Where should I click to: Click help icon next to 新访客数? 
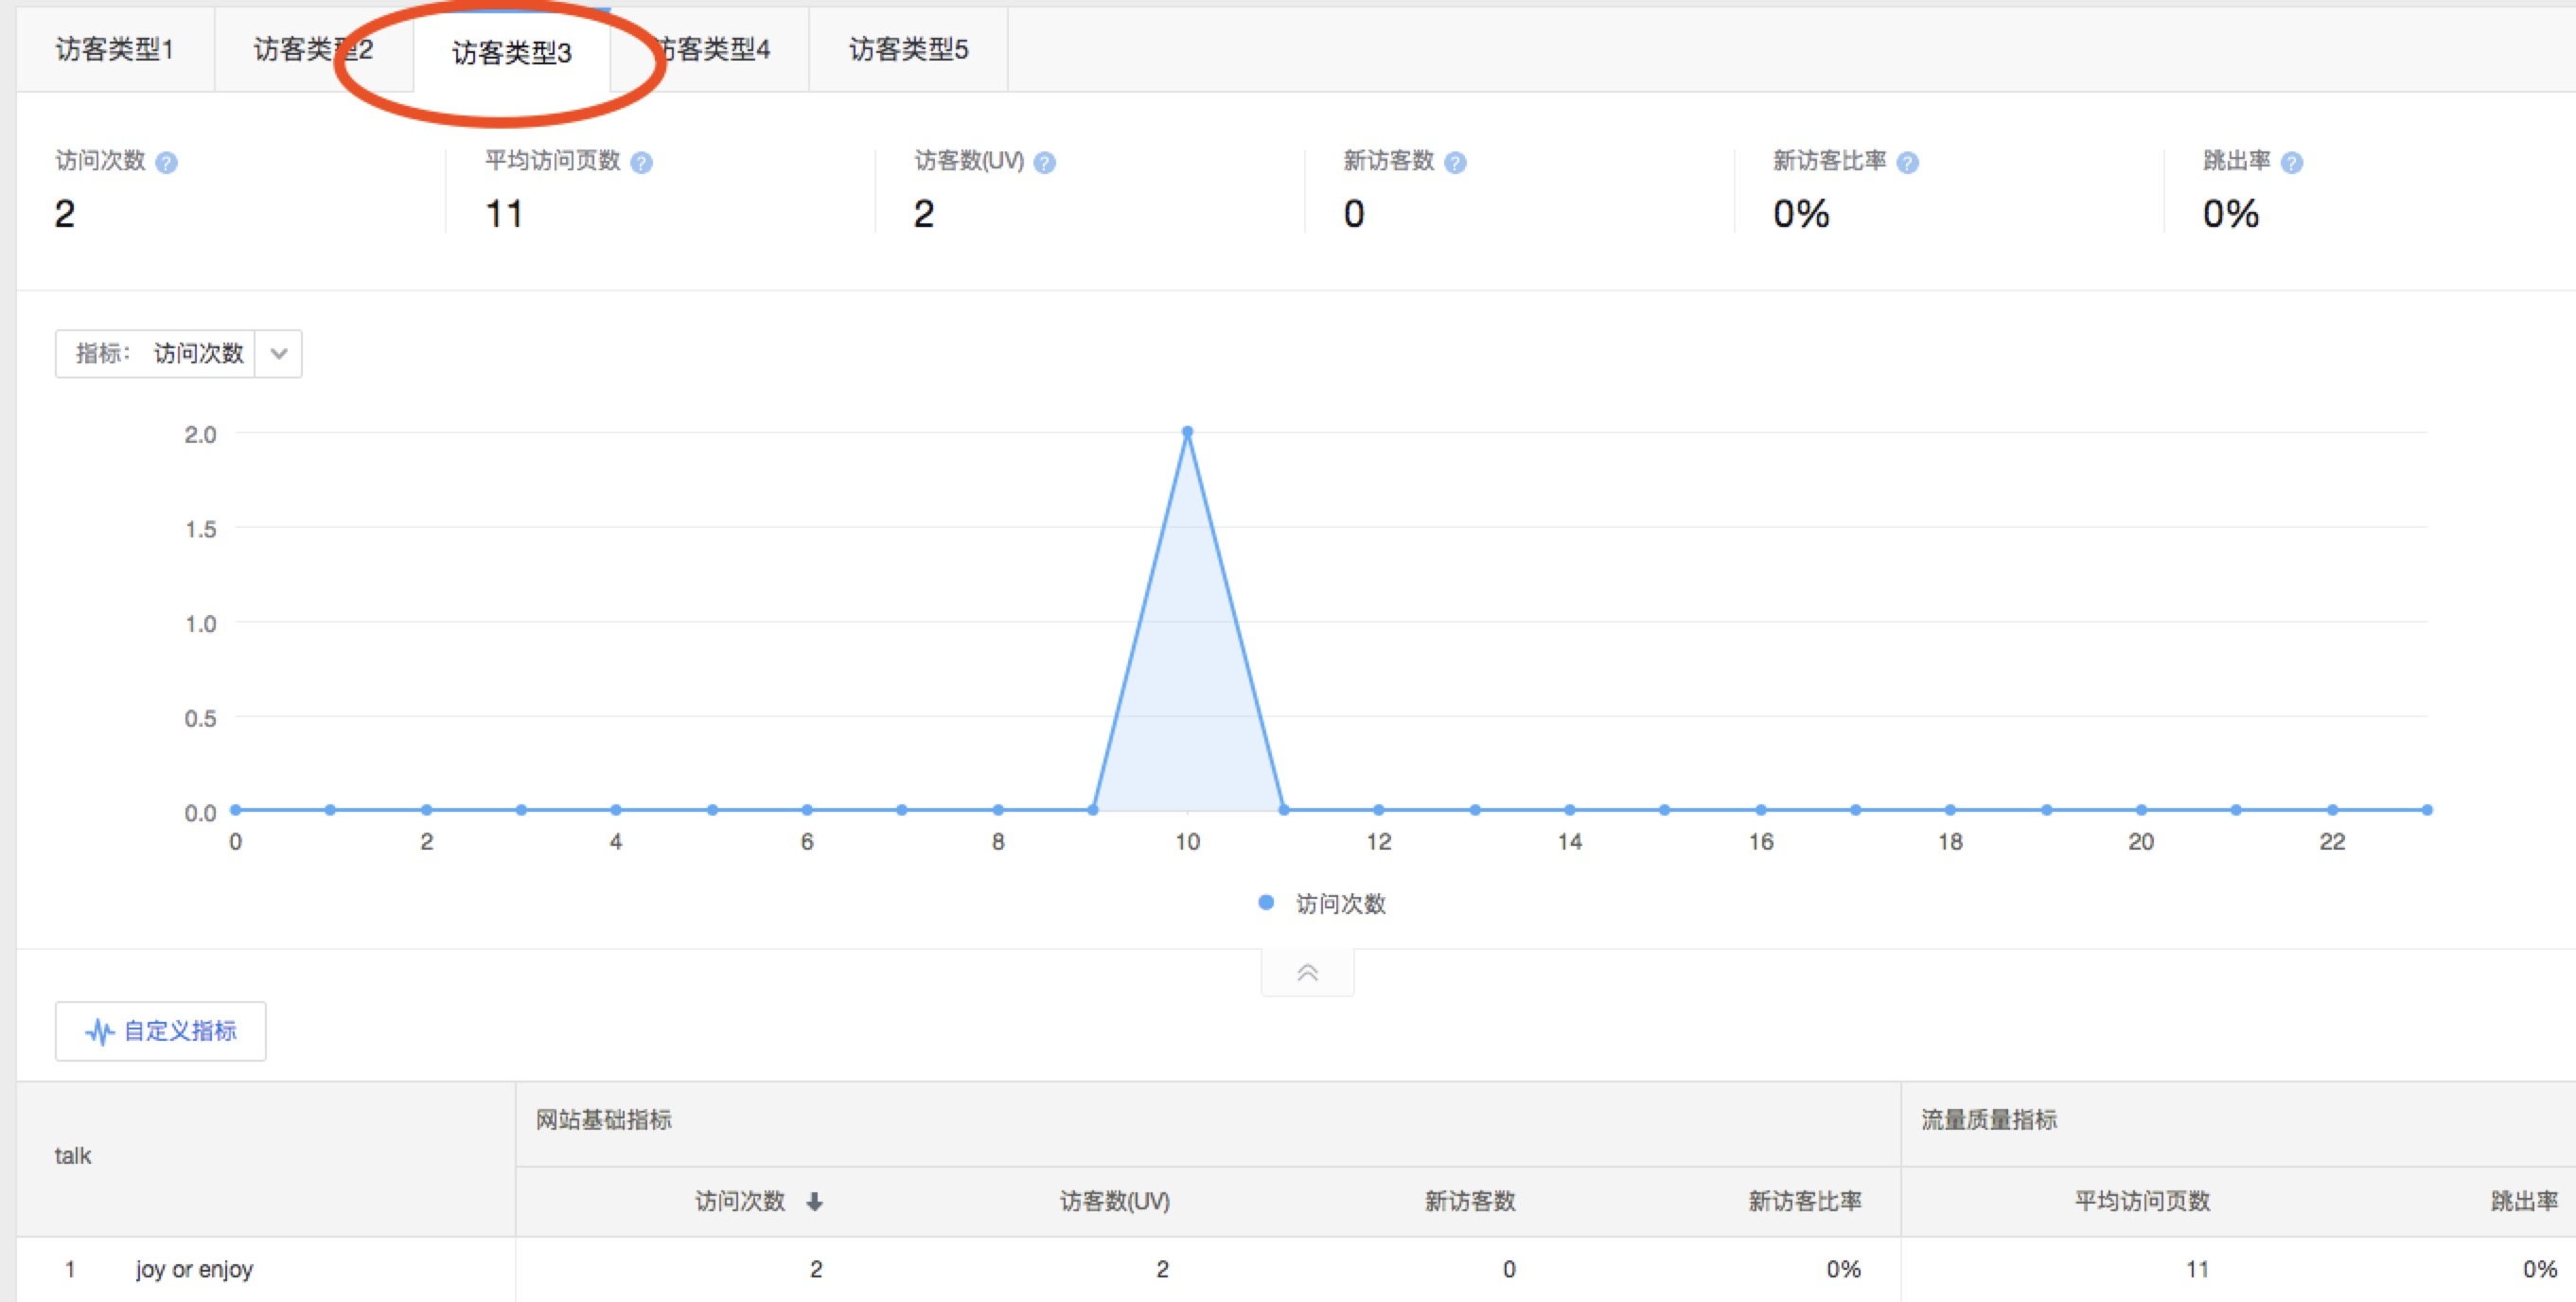[x=1455, y=163]
